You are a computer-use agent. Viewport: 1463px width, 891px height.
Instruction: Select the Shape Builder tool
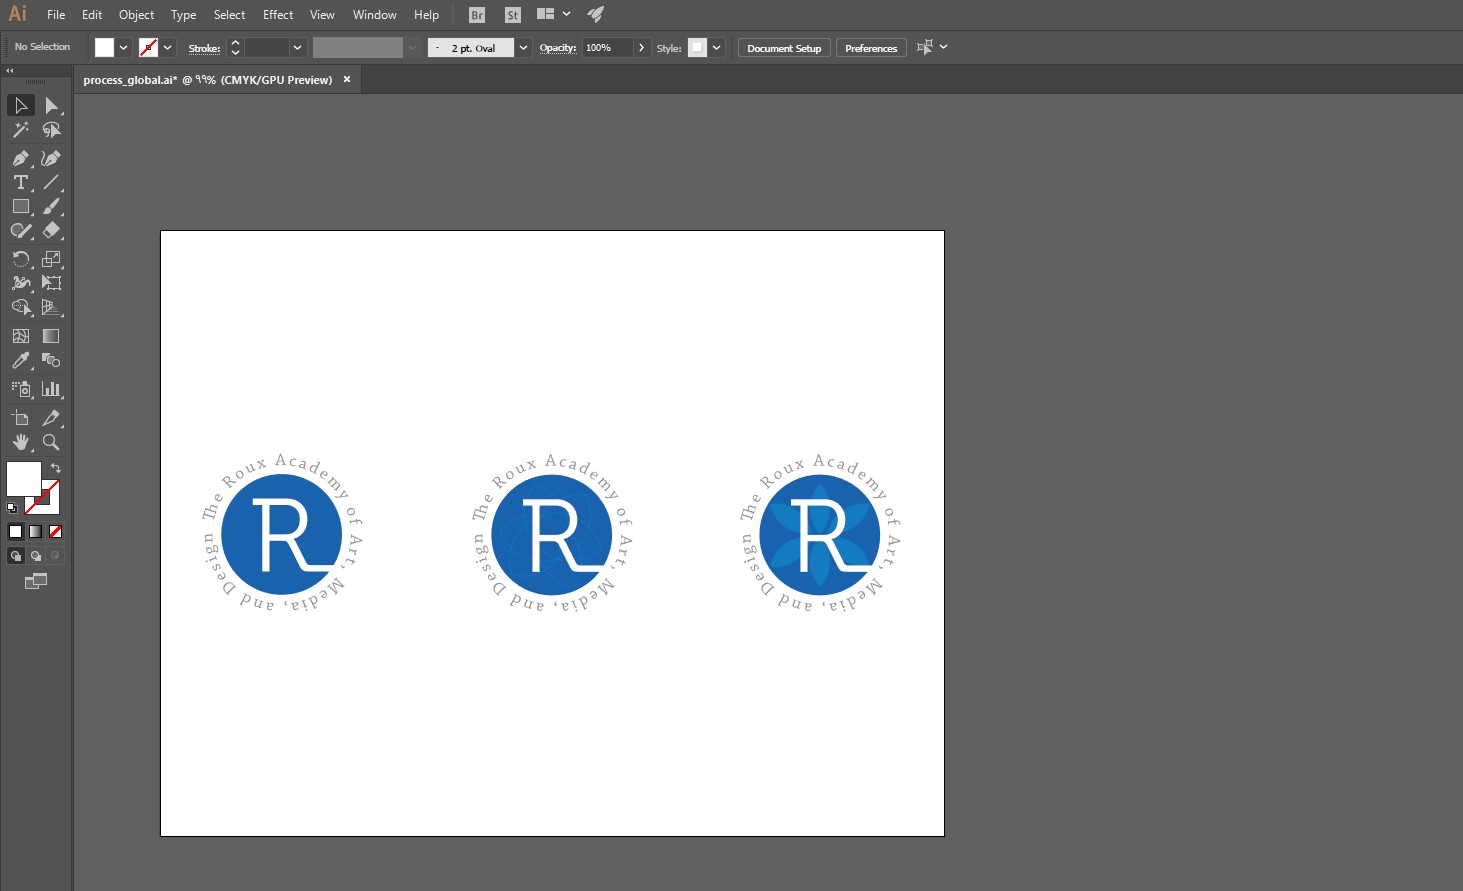(21, 307)
